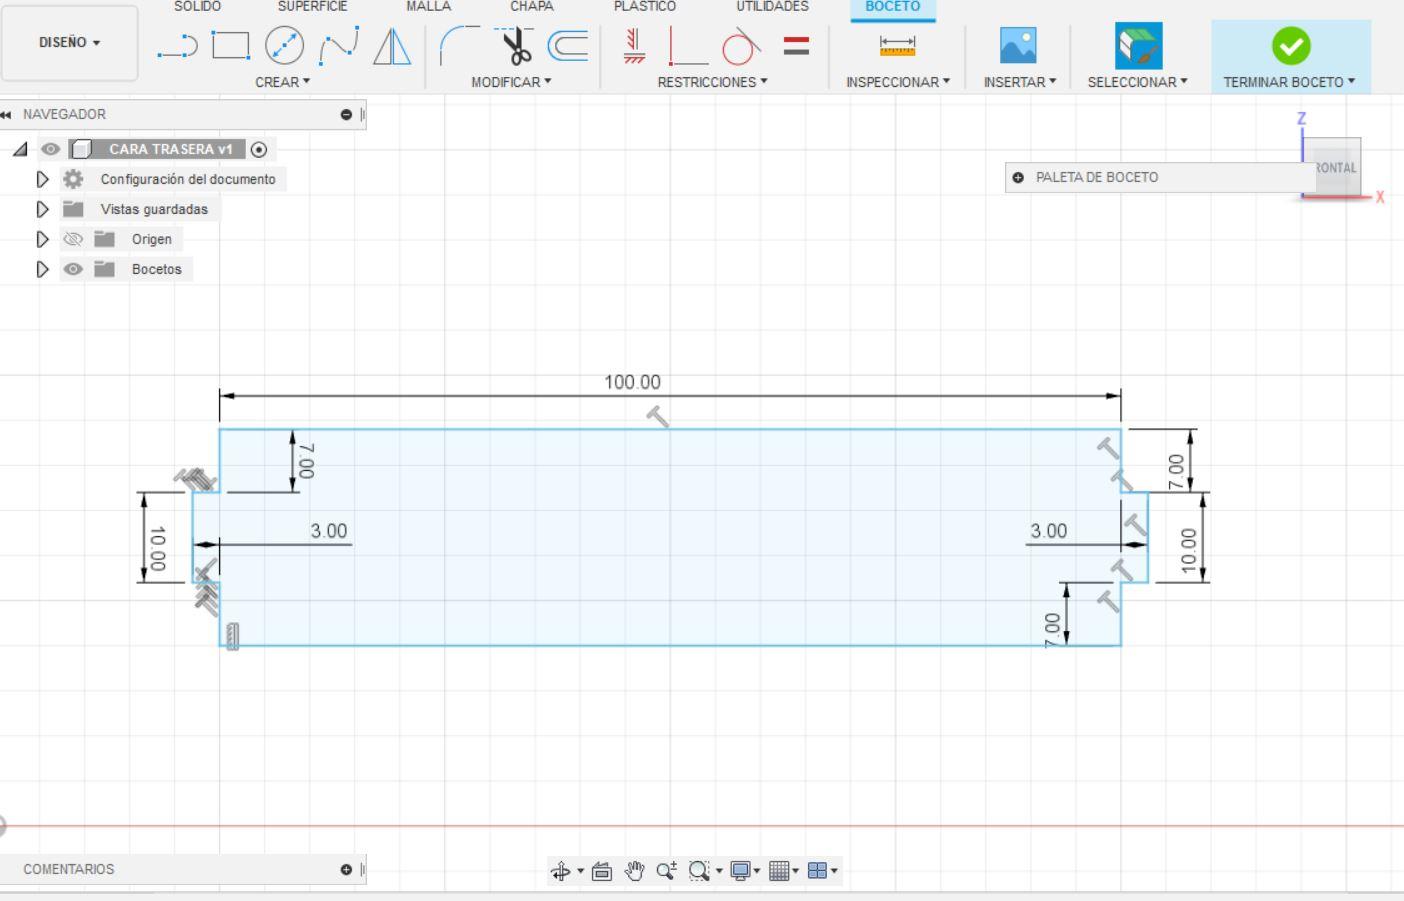Select the right 3.00 dimension
1404x901 pixels.
(x=1049, y=531)
